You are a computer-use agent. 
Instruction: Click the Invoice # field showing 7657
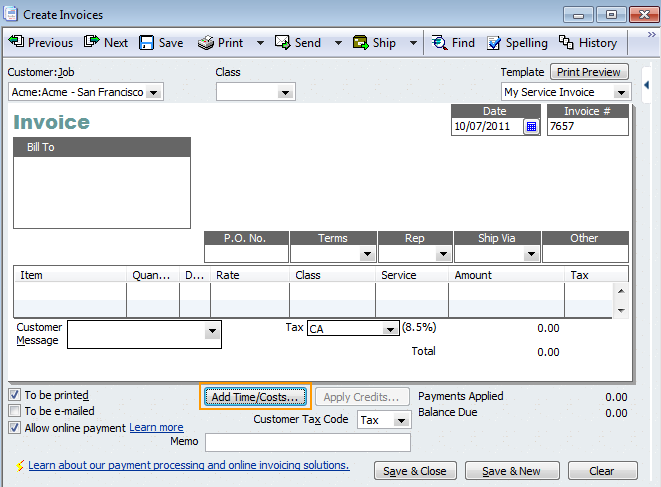click(x=588, y=126)
